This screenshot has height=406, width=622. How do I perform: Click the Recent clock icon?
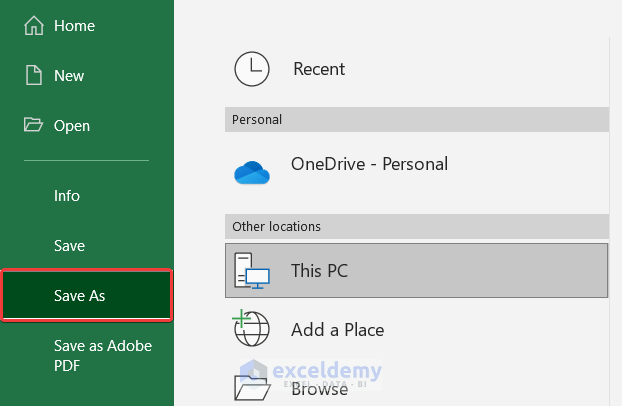(x=251, y=69)
